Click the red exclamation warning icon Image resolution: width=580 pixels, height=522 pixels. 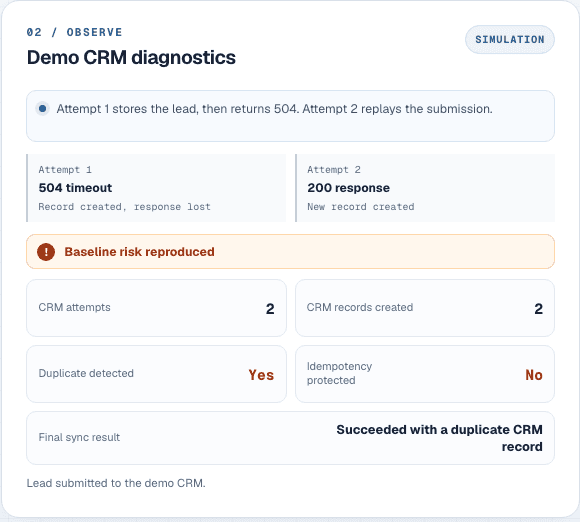(46, 252)
